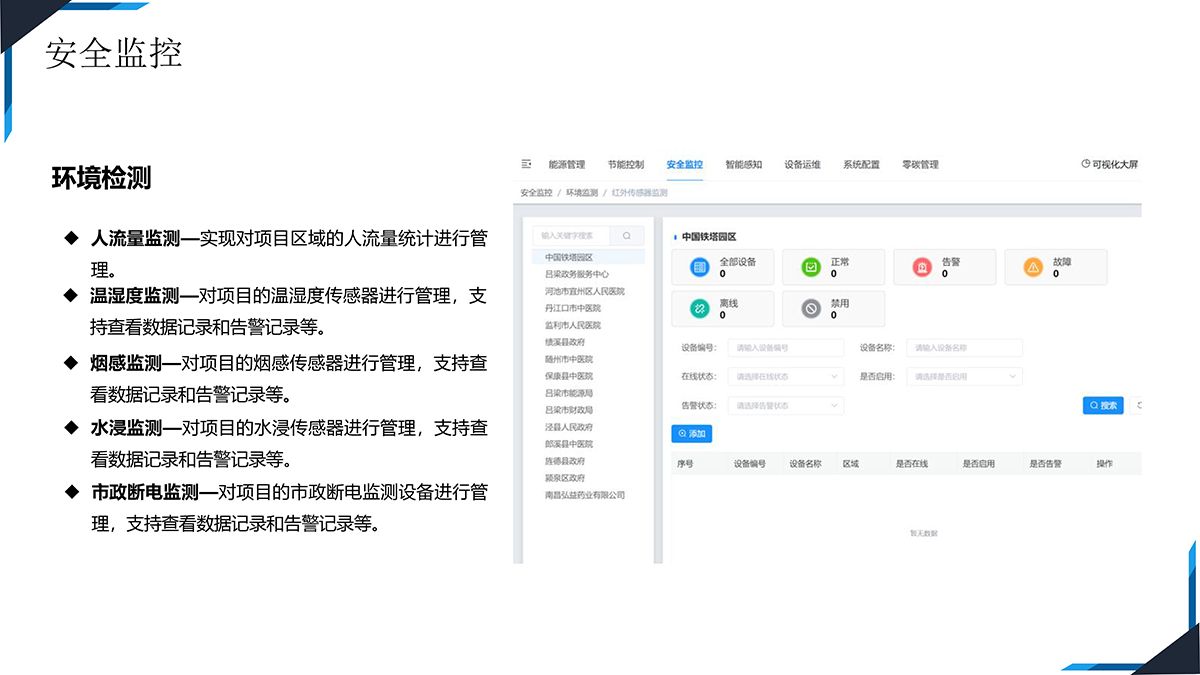Open 可视化大屏 link
1200x675 pixels.
click(1110, 164)
